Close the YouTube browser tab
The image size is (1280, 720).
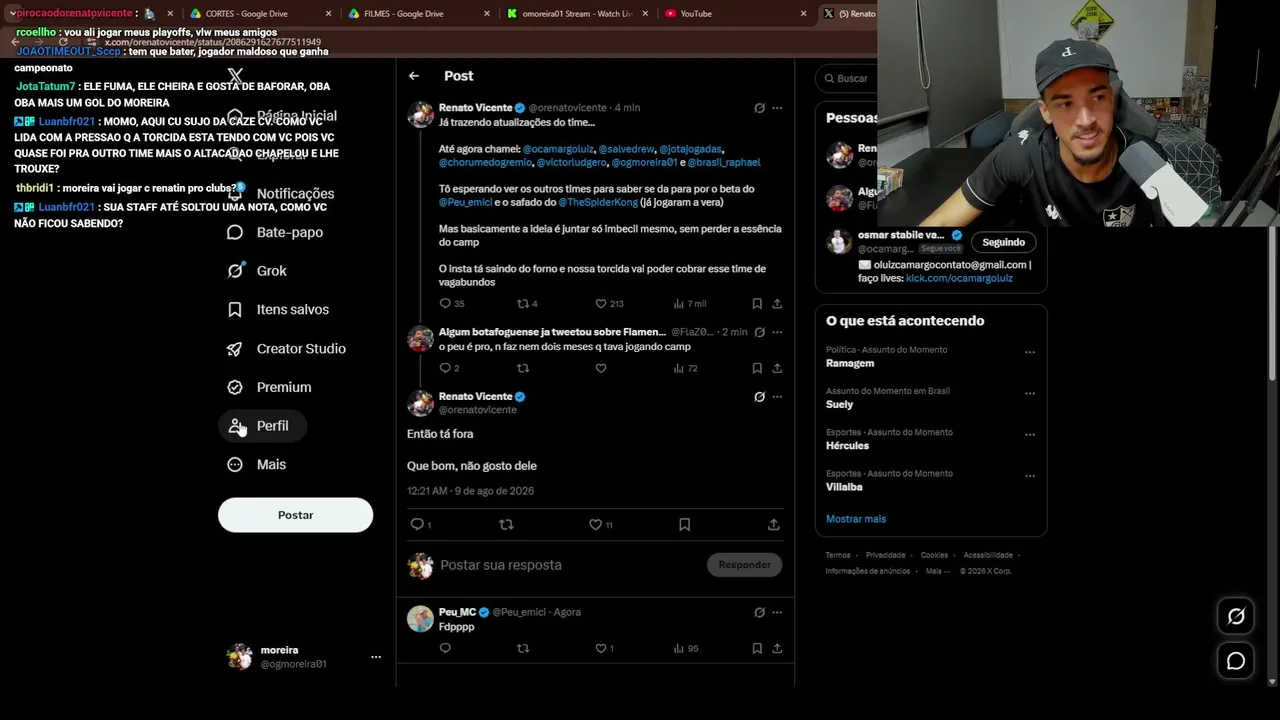point(803,14)
